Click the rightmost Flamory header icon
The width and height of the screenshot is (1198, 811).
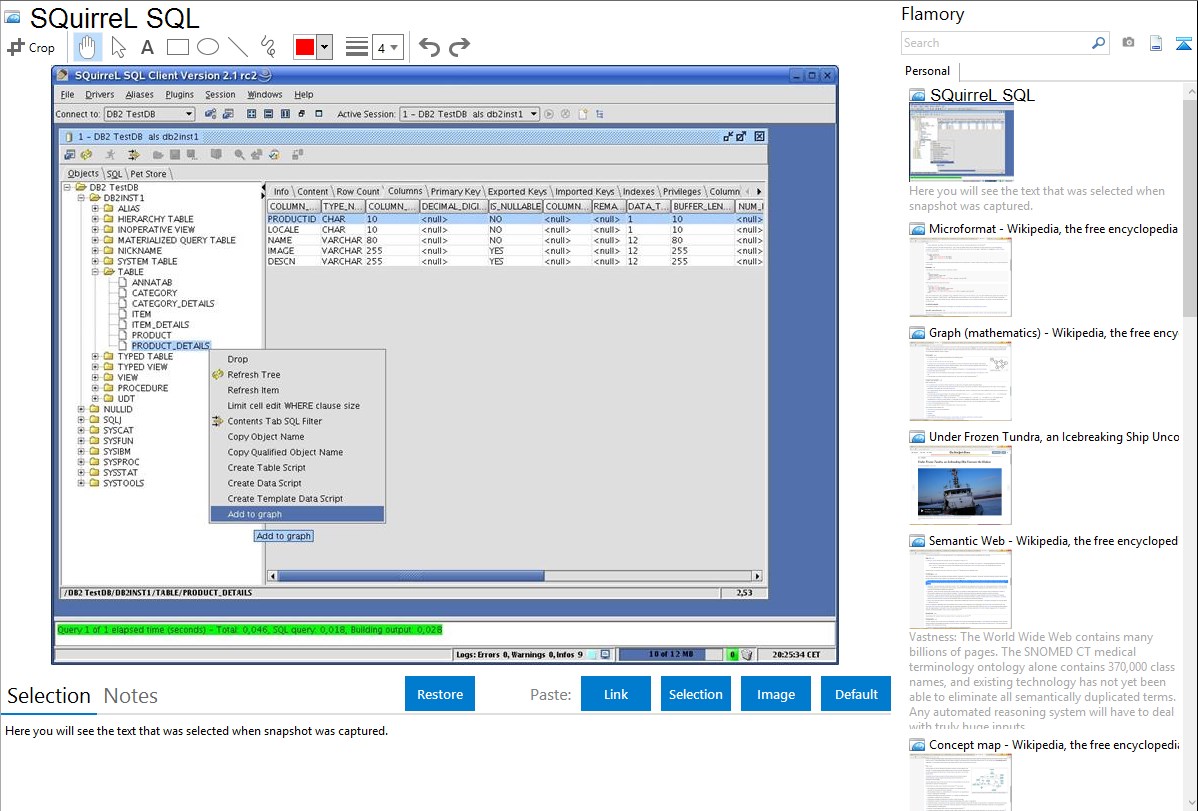(1183, 43)
